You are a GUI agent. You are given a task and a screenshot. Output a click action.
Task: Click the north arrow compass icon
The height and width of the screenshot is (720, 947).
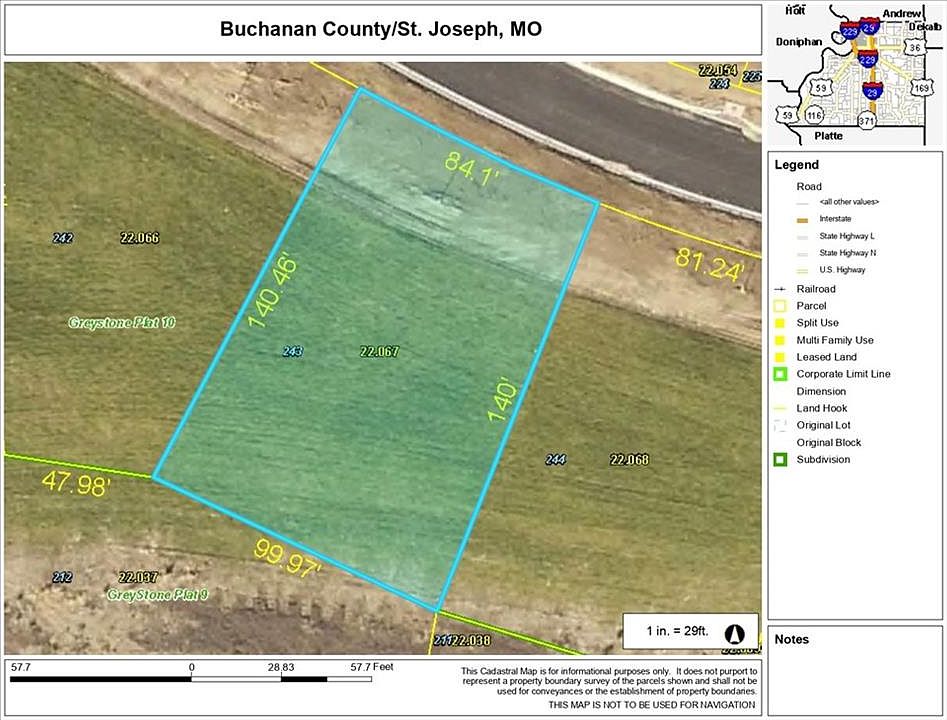click(735, 634)
